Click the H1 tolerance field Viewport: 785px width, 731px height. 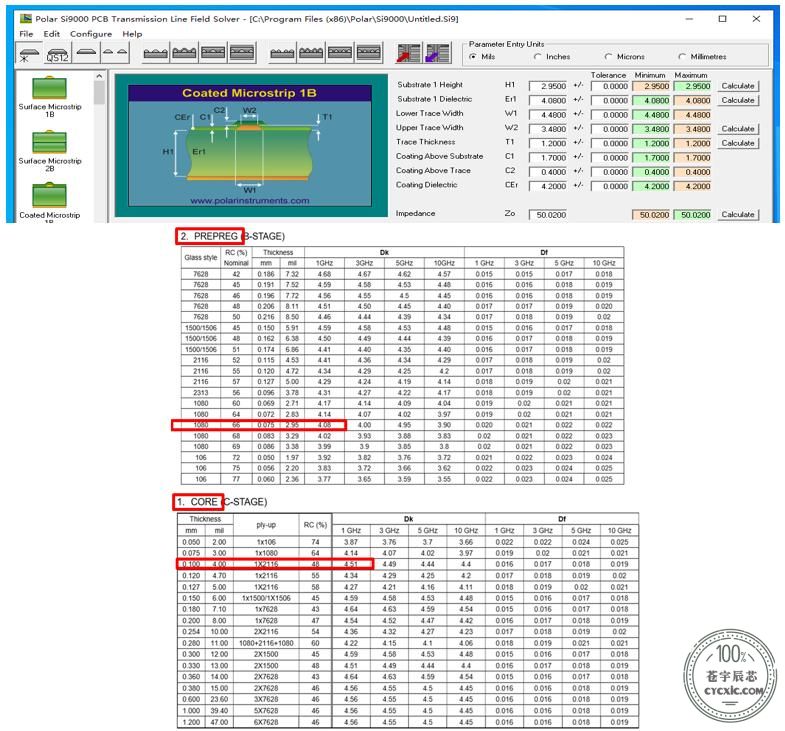coord(609,86)
